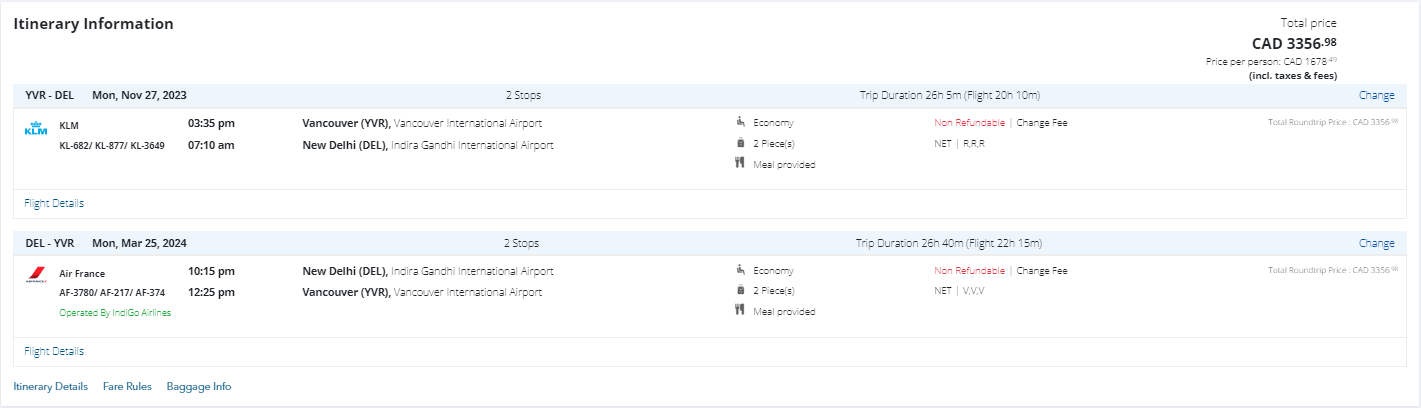Click the baggage icon for KLM flight

[740, 144]
